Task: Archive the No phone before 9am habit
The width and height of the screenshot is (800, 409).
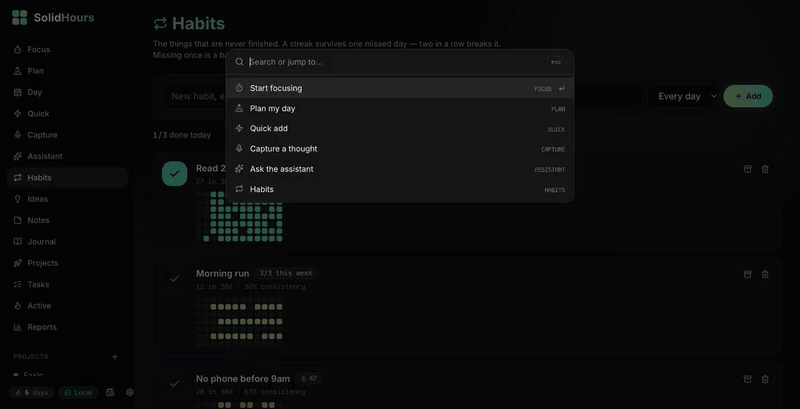Action: [x=747, y=379]
